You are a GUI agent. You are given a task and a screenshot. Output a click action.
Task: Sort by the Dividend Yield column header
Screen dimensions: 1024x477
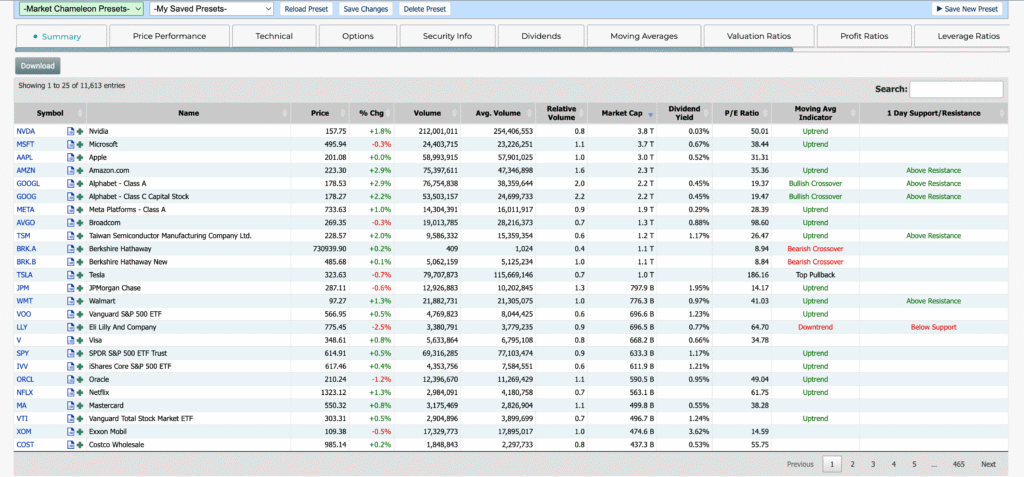[684, 113]
